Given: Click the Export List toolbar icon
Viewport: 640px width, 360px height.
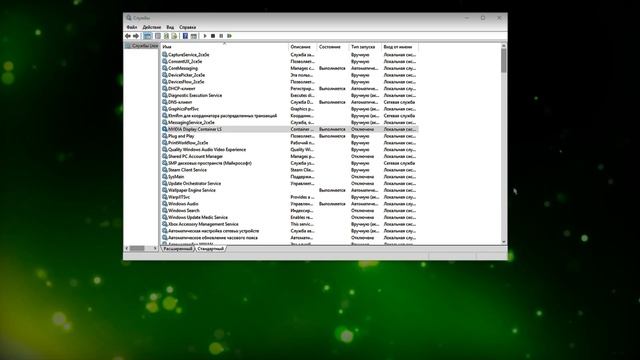Looking at the screenshot, I should pos(174,36).
